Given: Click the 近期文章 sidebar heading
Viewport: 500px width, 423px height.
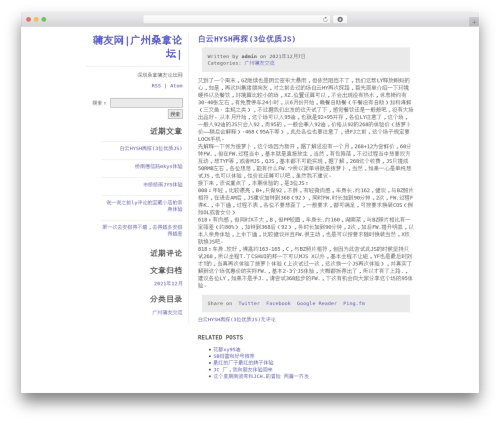Looking at the screenshot, I should pyautogui.click(x=166, y=131).
